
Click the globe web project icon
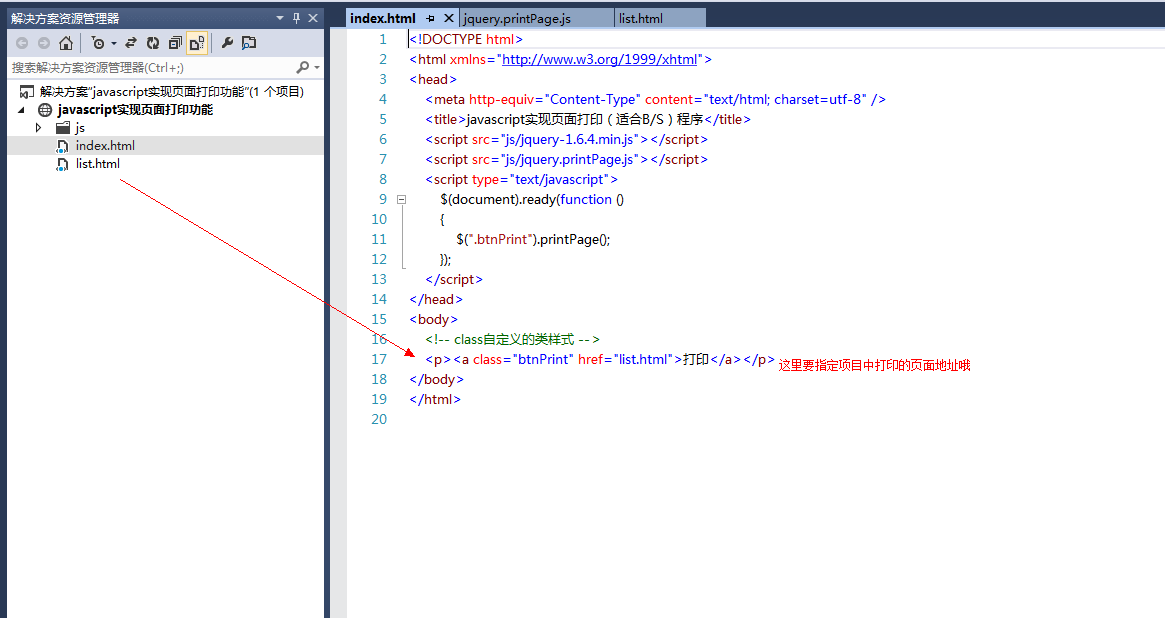[45, 110]
